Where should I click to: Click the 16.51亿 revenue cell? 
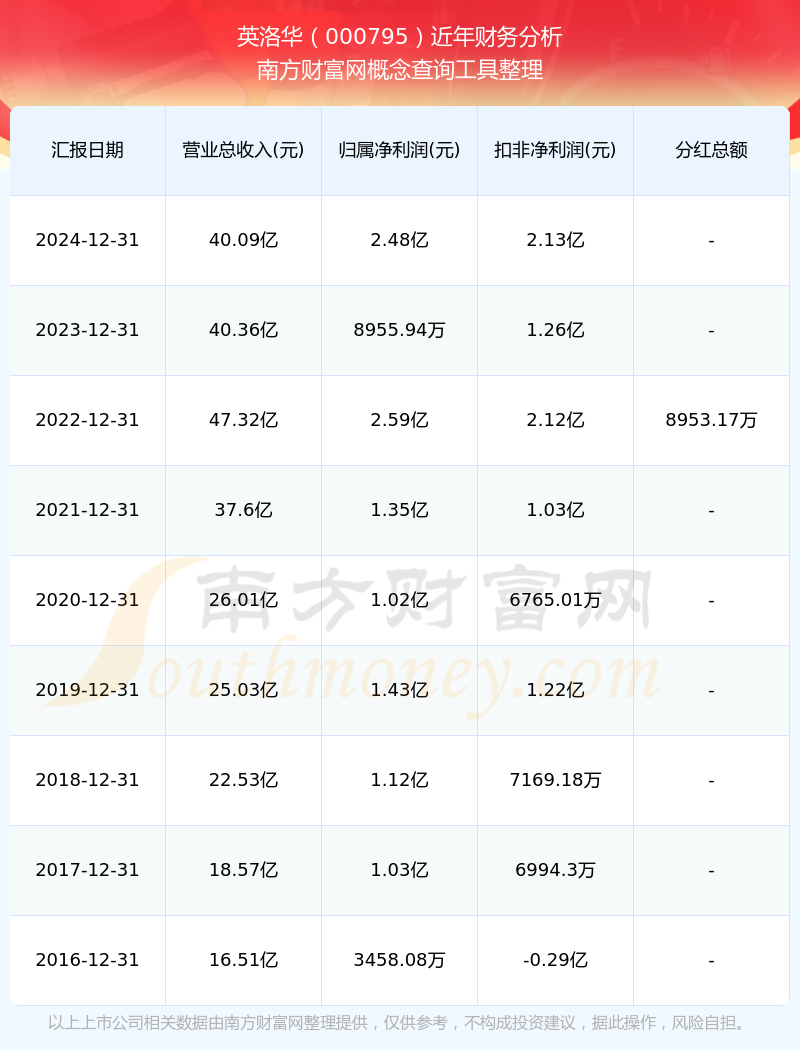pos(244,960)
